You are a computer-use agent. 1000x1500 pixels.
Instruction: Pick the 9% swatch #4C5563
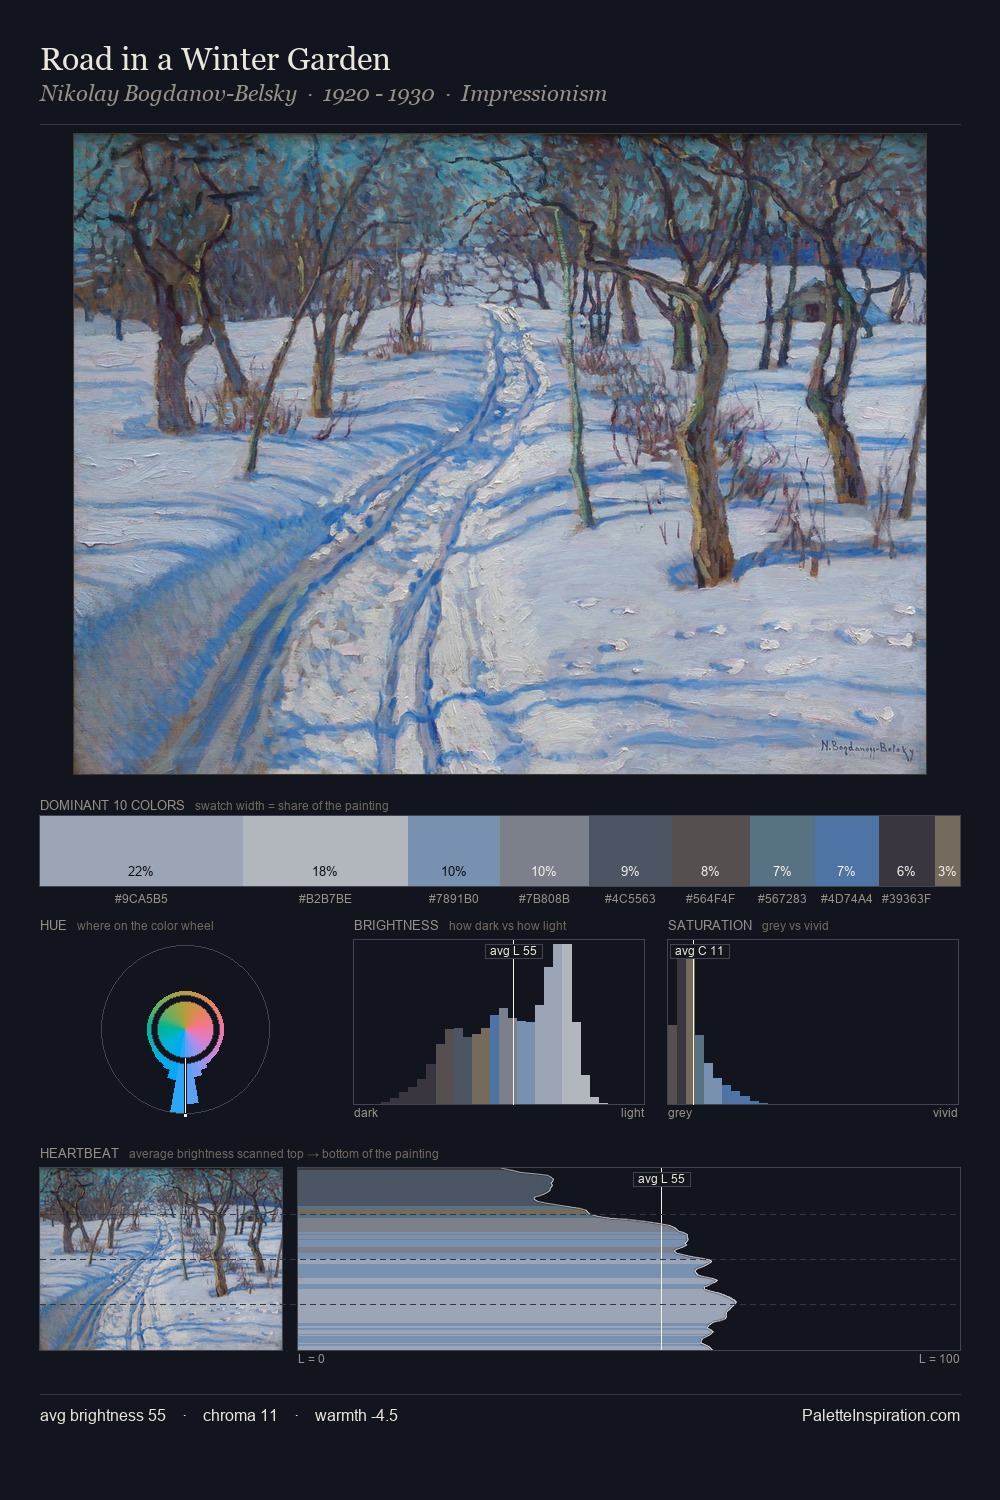click(x=630, y=851)
